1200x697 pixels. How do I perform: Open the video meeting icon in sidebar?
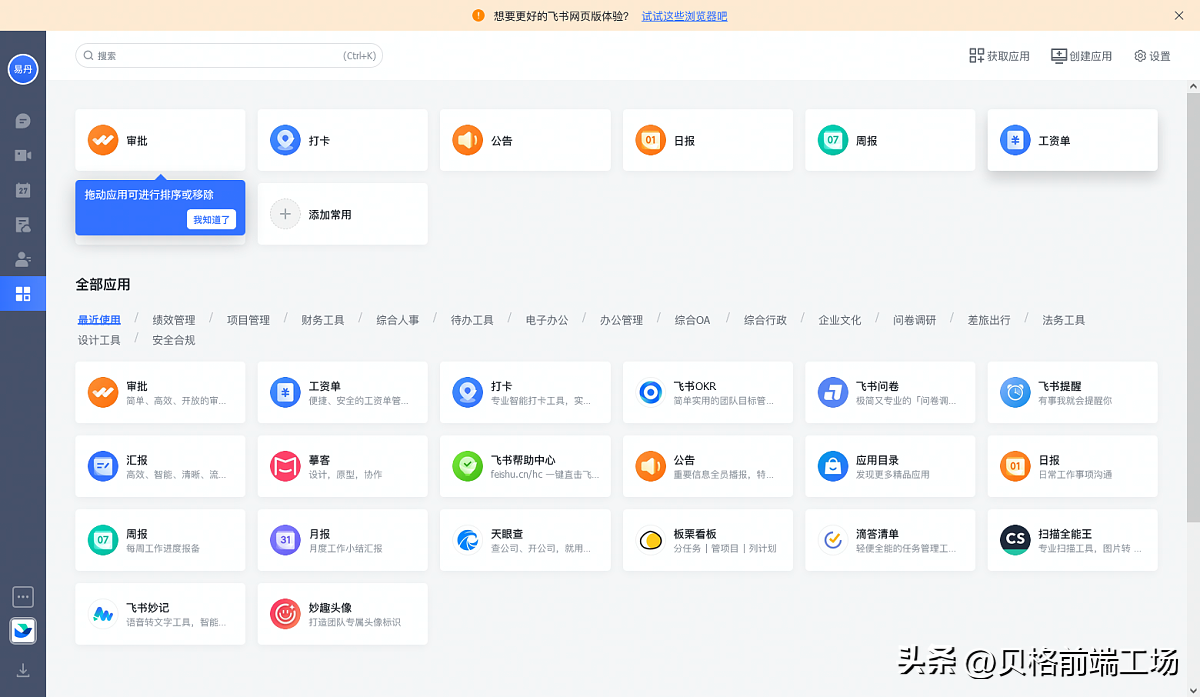pos(23,156)
